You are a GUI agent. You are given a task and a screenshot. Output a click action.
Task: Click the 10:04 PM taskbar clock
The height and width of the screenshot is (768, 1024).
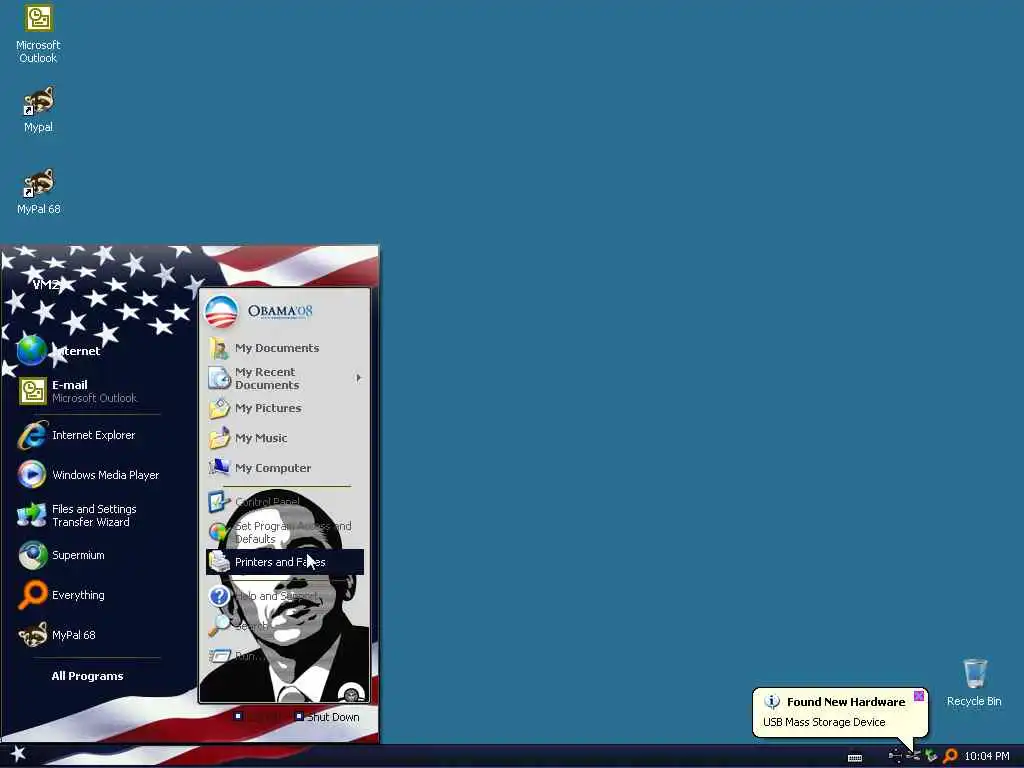[987, 756]
